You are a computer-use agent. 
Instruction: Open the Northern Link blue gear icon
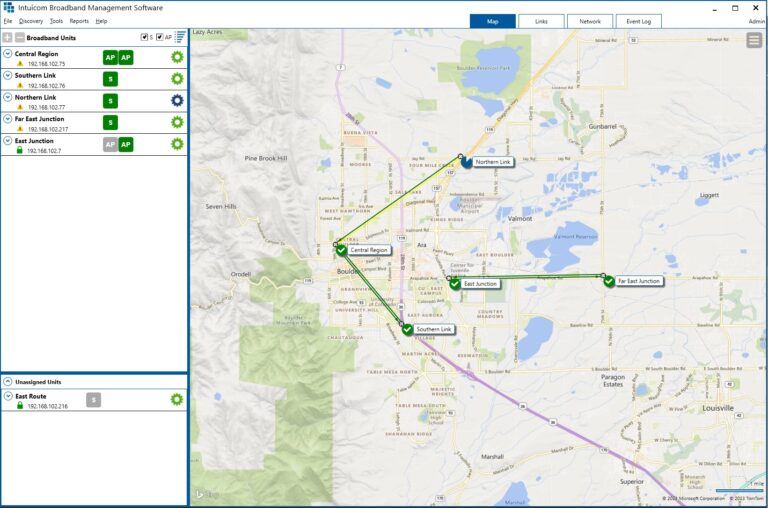pyautogui.click(x=177, y=100)
